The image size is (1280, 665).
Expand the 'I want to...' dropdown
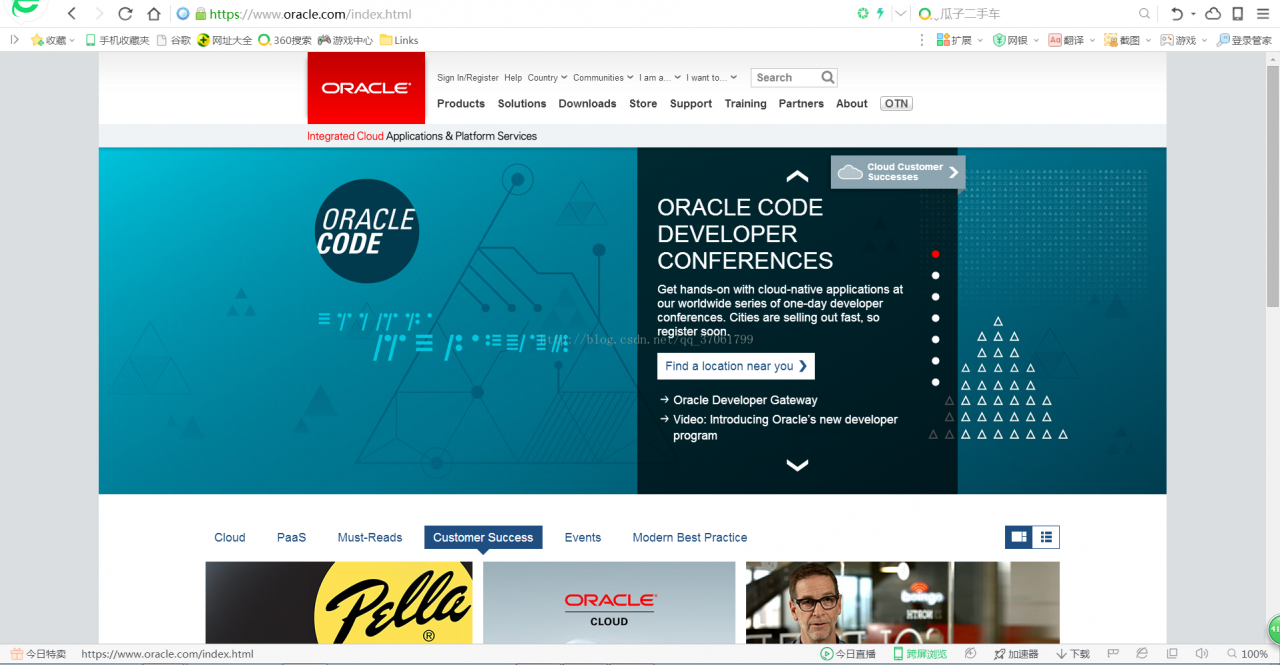pyautogui.click(x=712, y=78)
